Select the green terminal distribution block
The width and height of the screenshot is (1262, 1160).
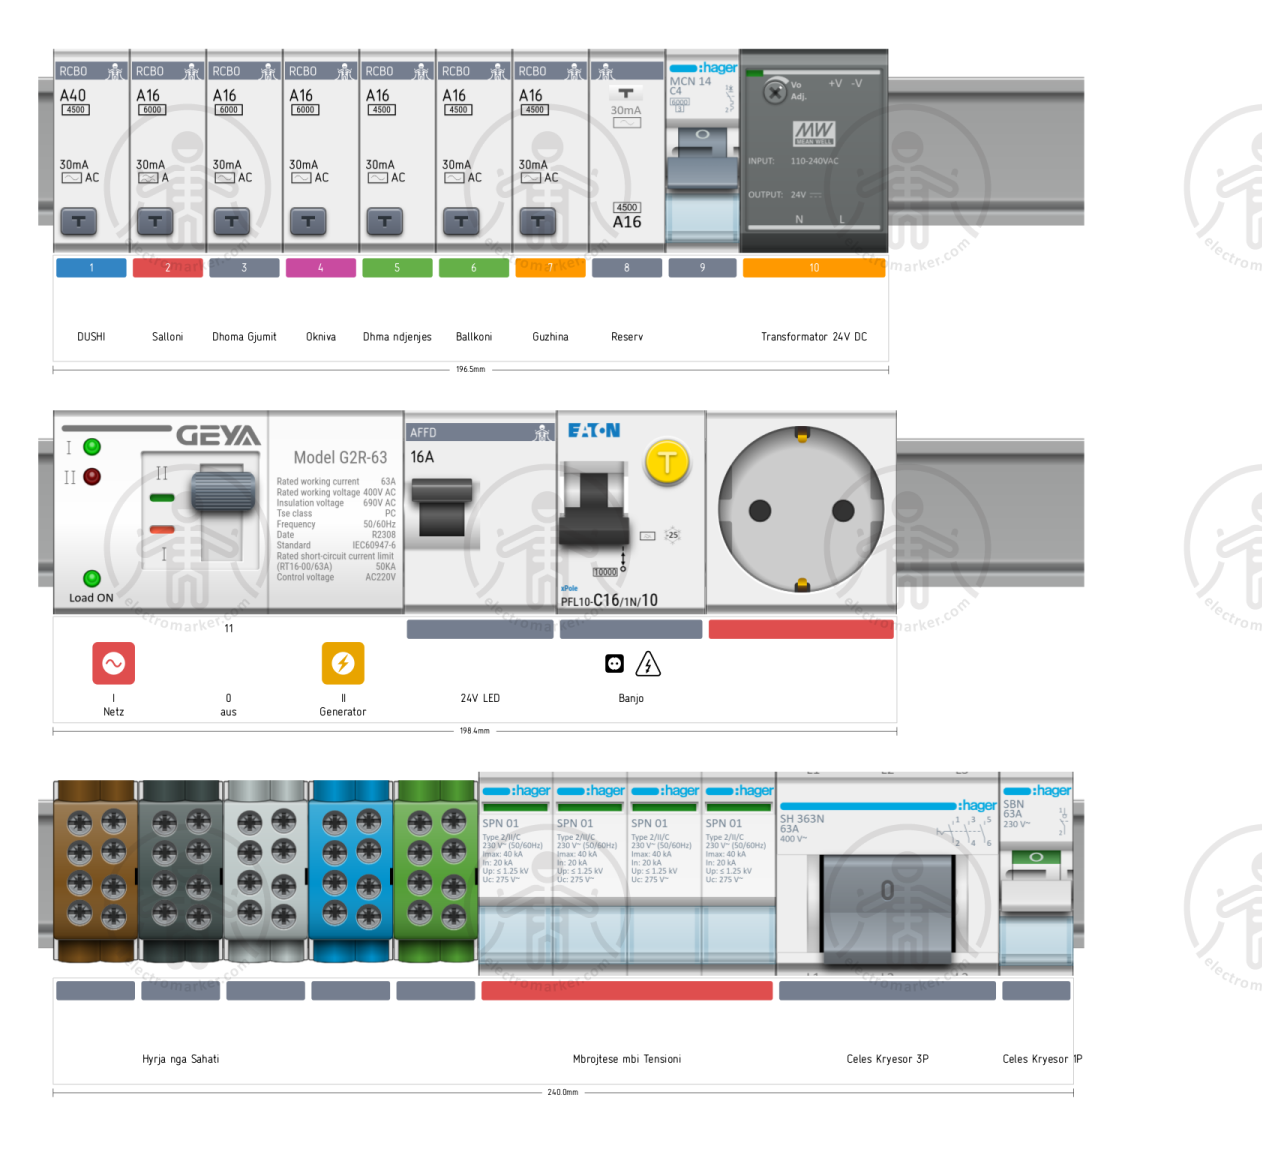pos(436,872)
